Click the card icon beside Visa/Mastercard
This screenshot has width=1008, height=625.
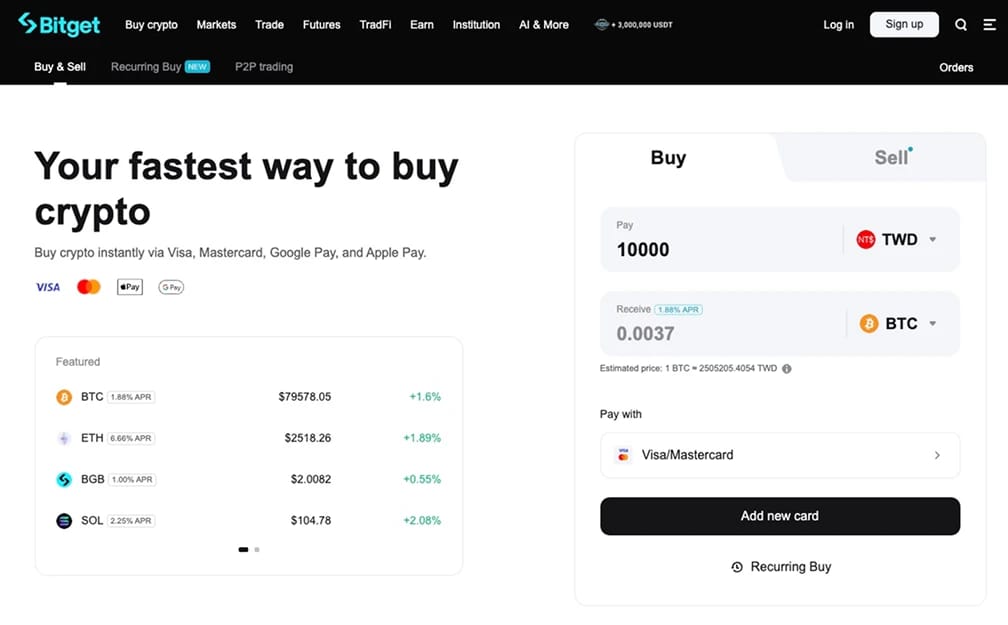click(623, 455)
